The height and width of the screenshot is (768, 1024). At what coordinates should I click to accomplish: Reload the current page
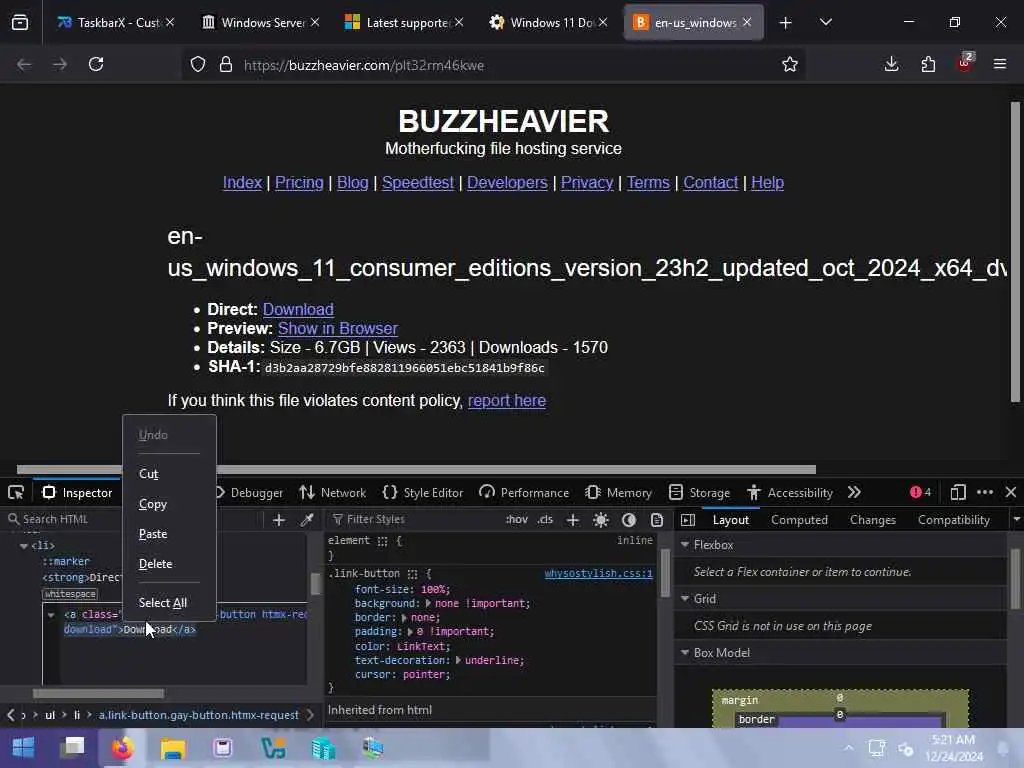[x=96, y=64]
